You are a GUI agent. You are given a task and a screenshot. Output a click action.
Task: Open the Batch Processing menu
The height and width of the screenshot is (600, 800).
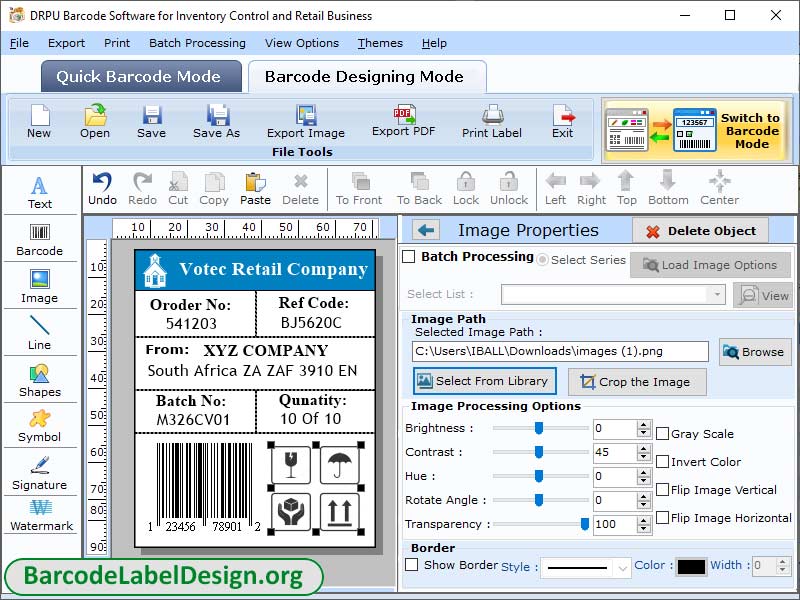coord(198,43)
